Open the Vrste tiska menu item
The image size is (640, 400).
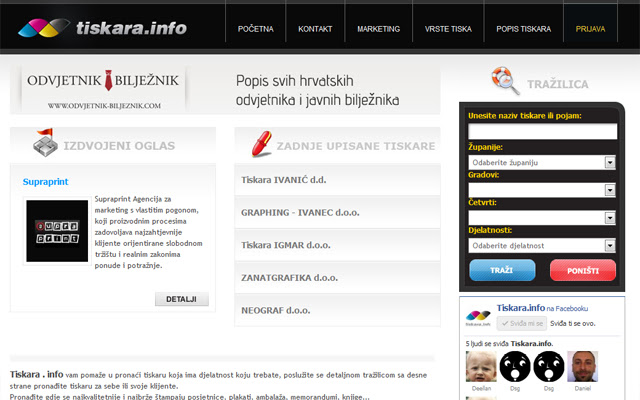tap(448, 29)
